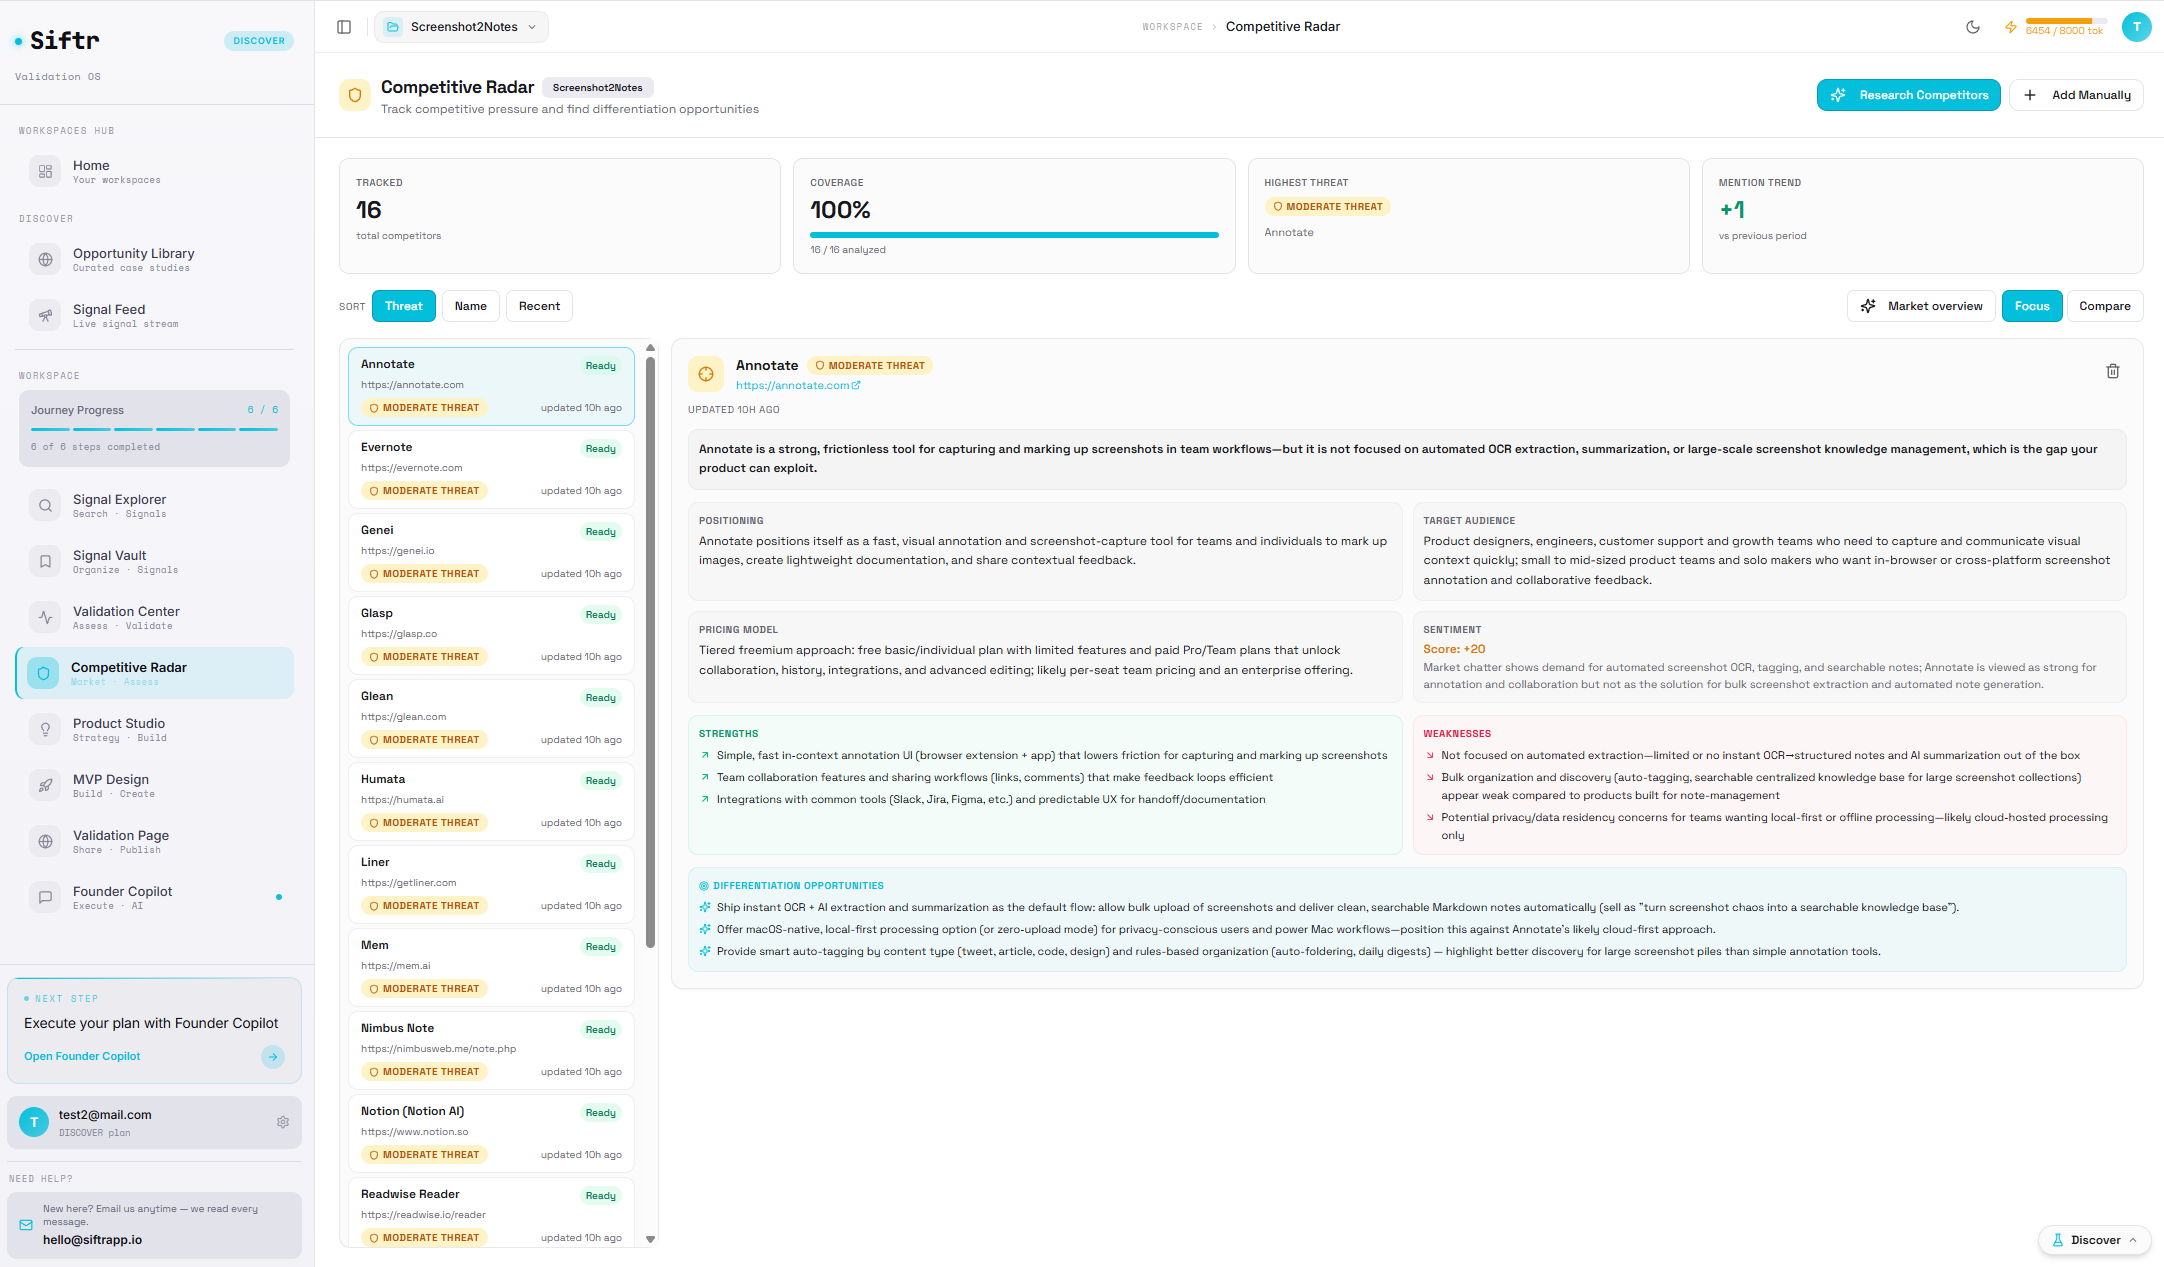
Task: Open Signal Vault in sidebar
Action: (x=109, y=561)
